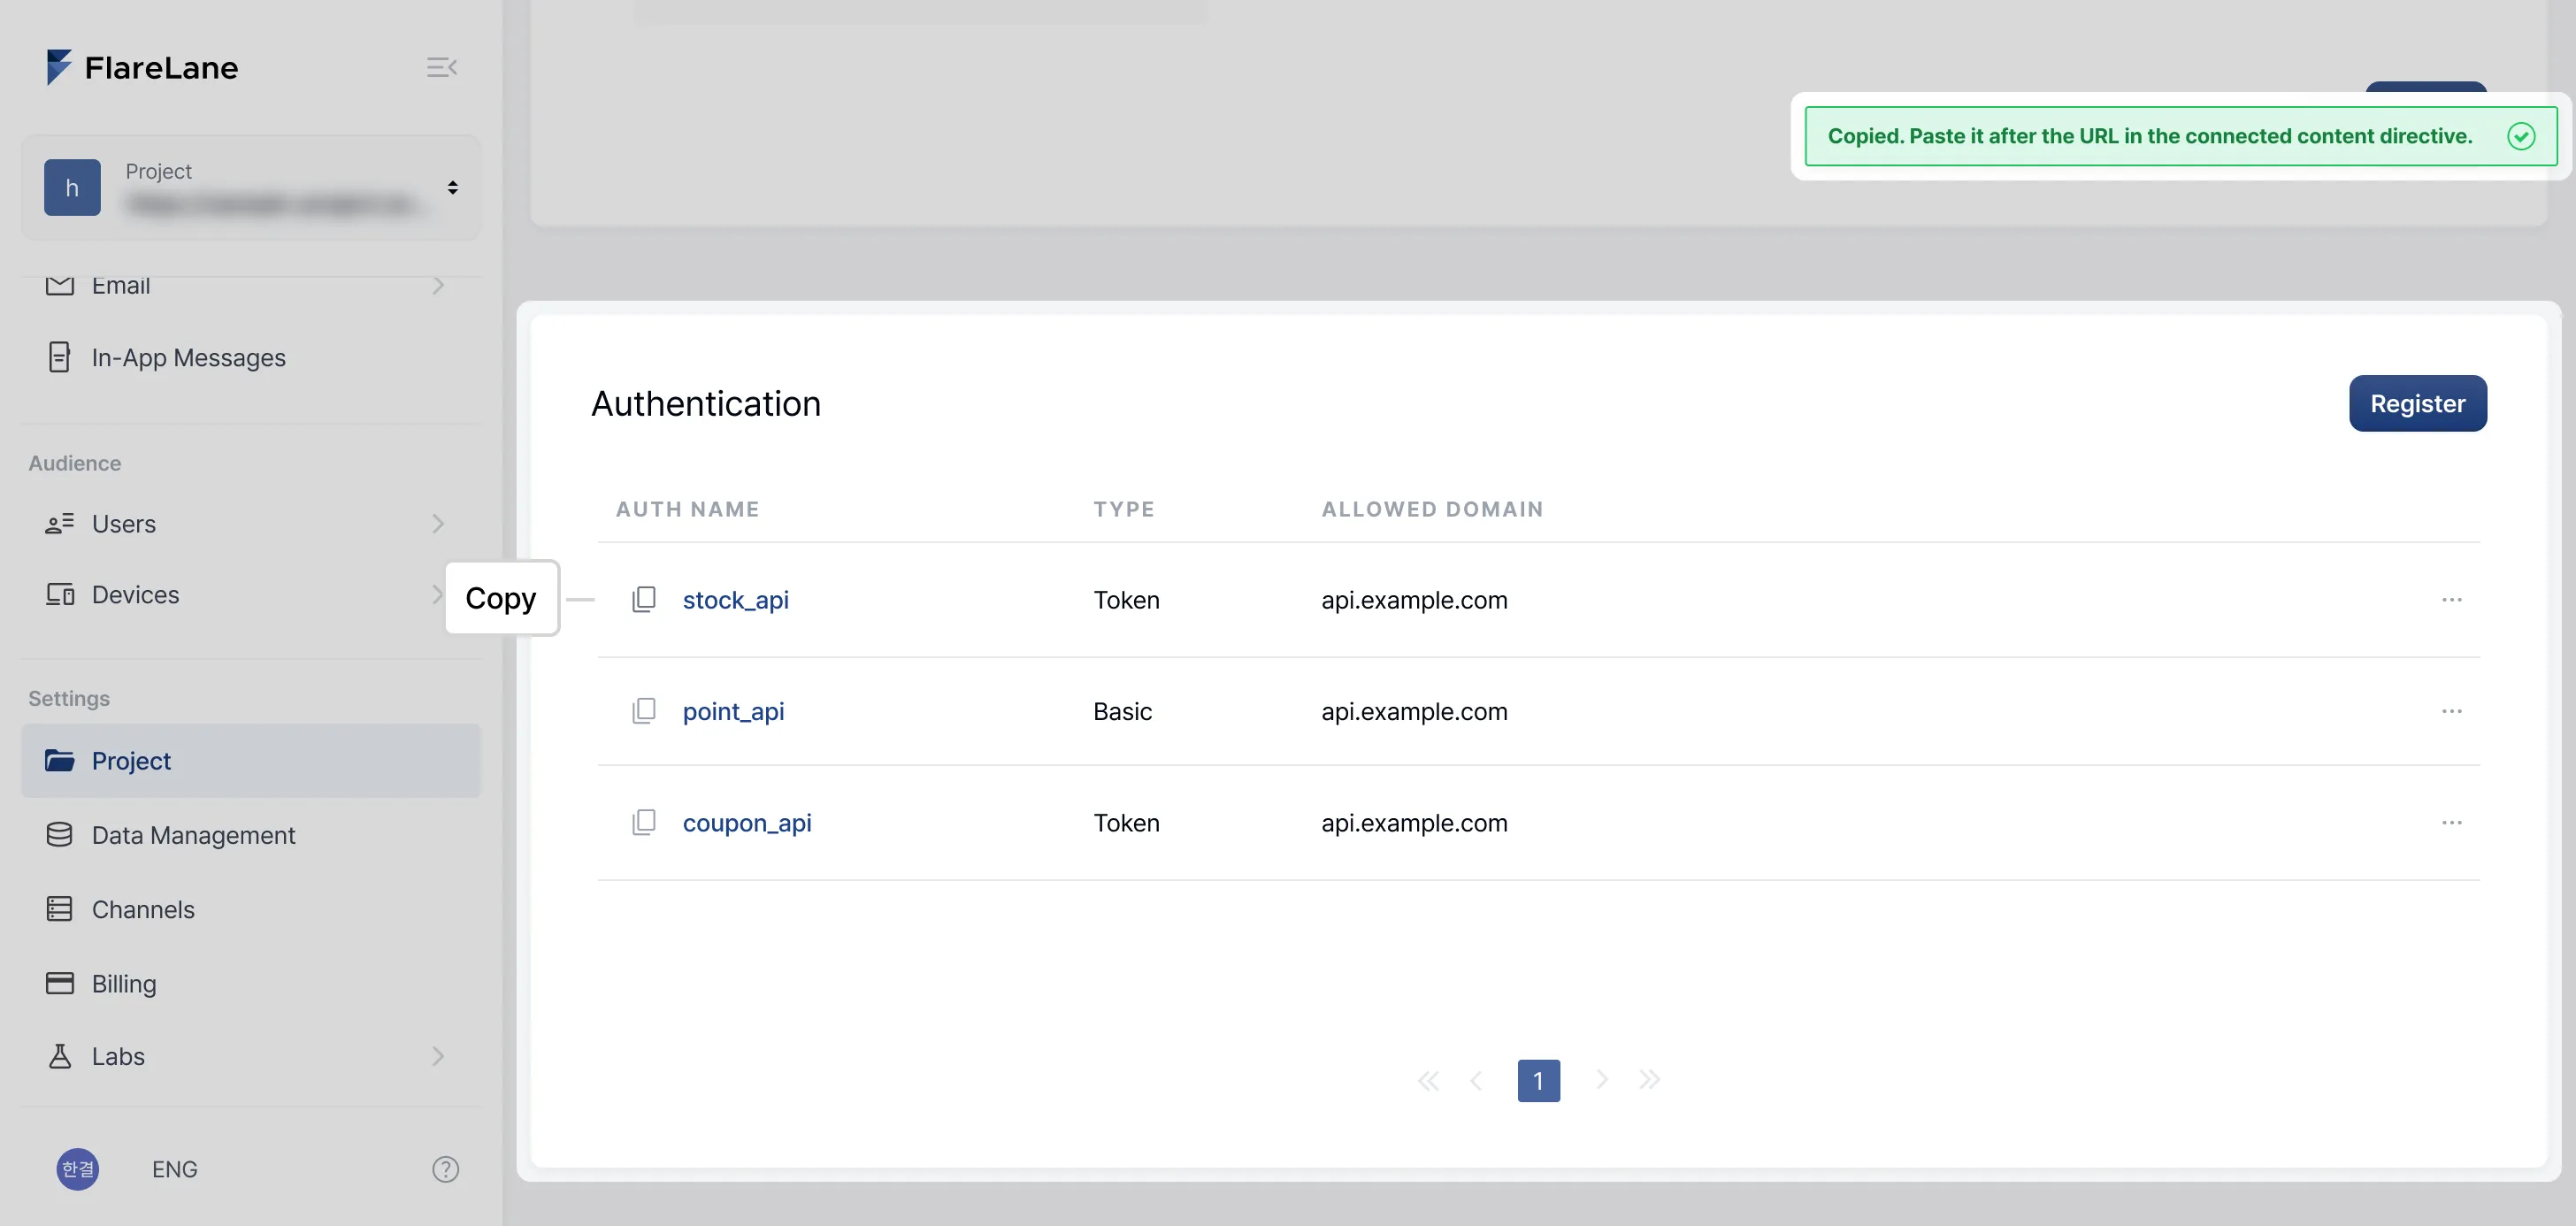
Task: Copy the stock_api auth name
Action: [x=644, y=599]
